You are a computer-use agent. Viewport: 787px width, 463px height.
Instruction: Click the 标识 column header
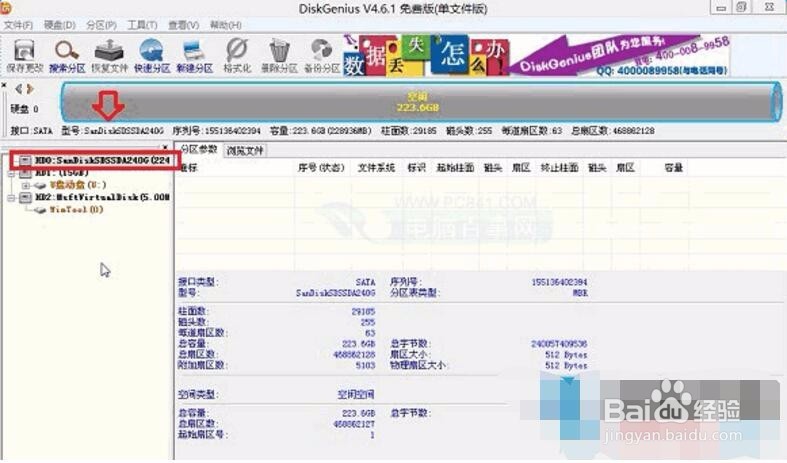[417, 168]
